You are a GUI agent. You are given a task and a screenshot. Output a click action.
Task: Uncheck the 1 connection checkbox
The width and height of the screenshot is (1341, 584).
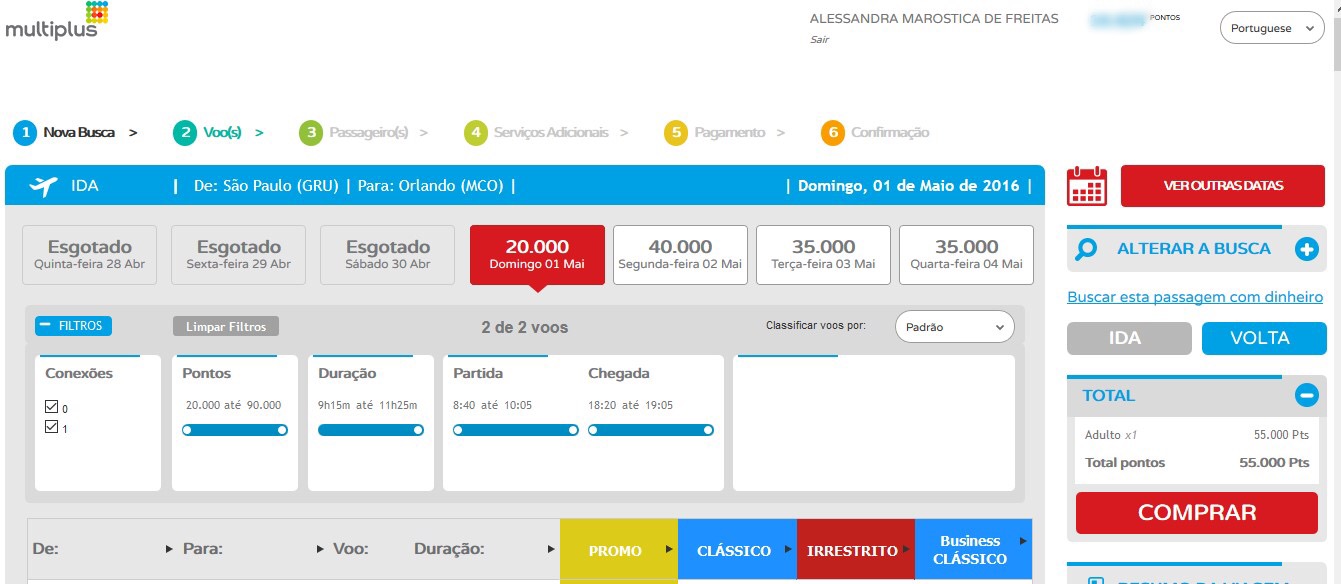52,427
